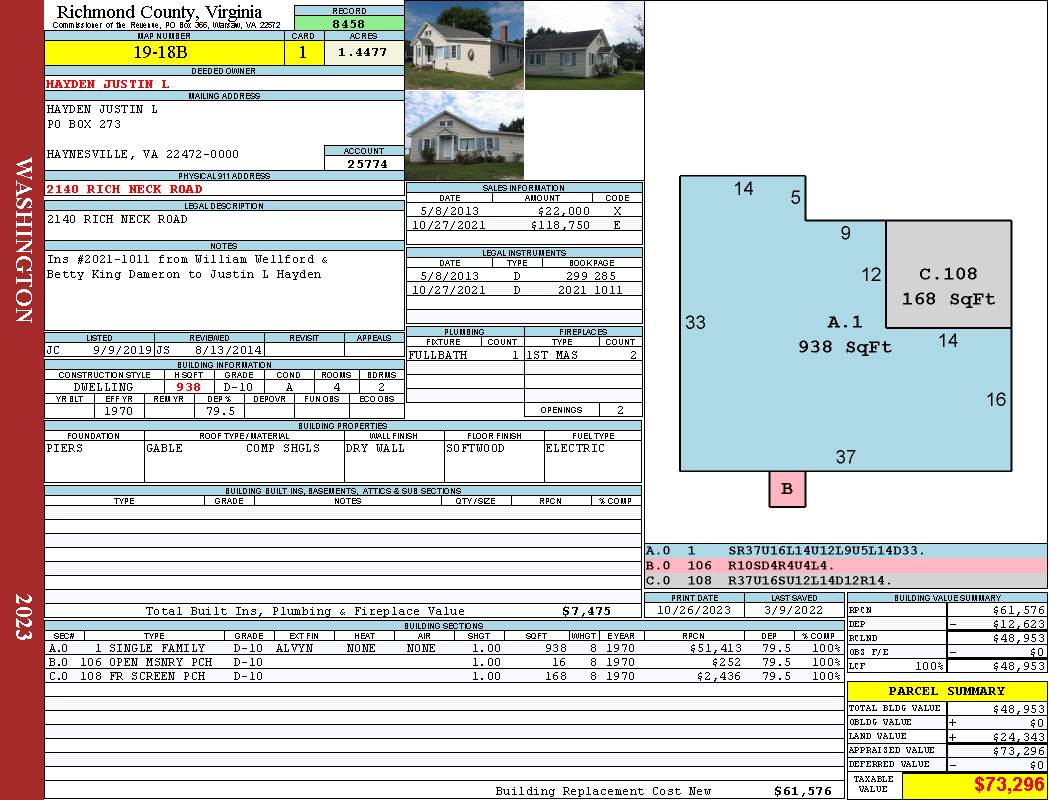Select deeded owner HAYDEN JUSTIN L in red
The width and height of the screenshot is (1050, 800).
click(108, 84)
